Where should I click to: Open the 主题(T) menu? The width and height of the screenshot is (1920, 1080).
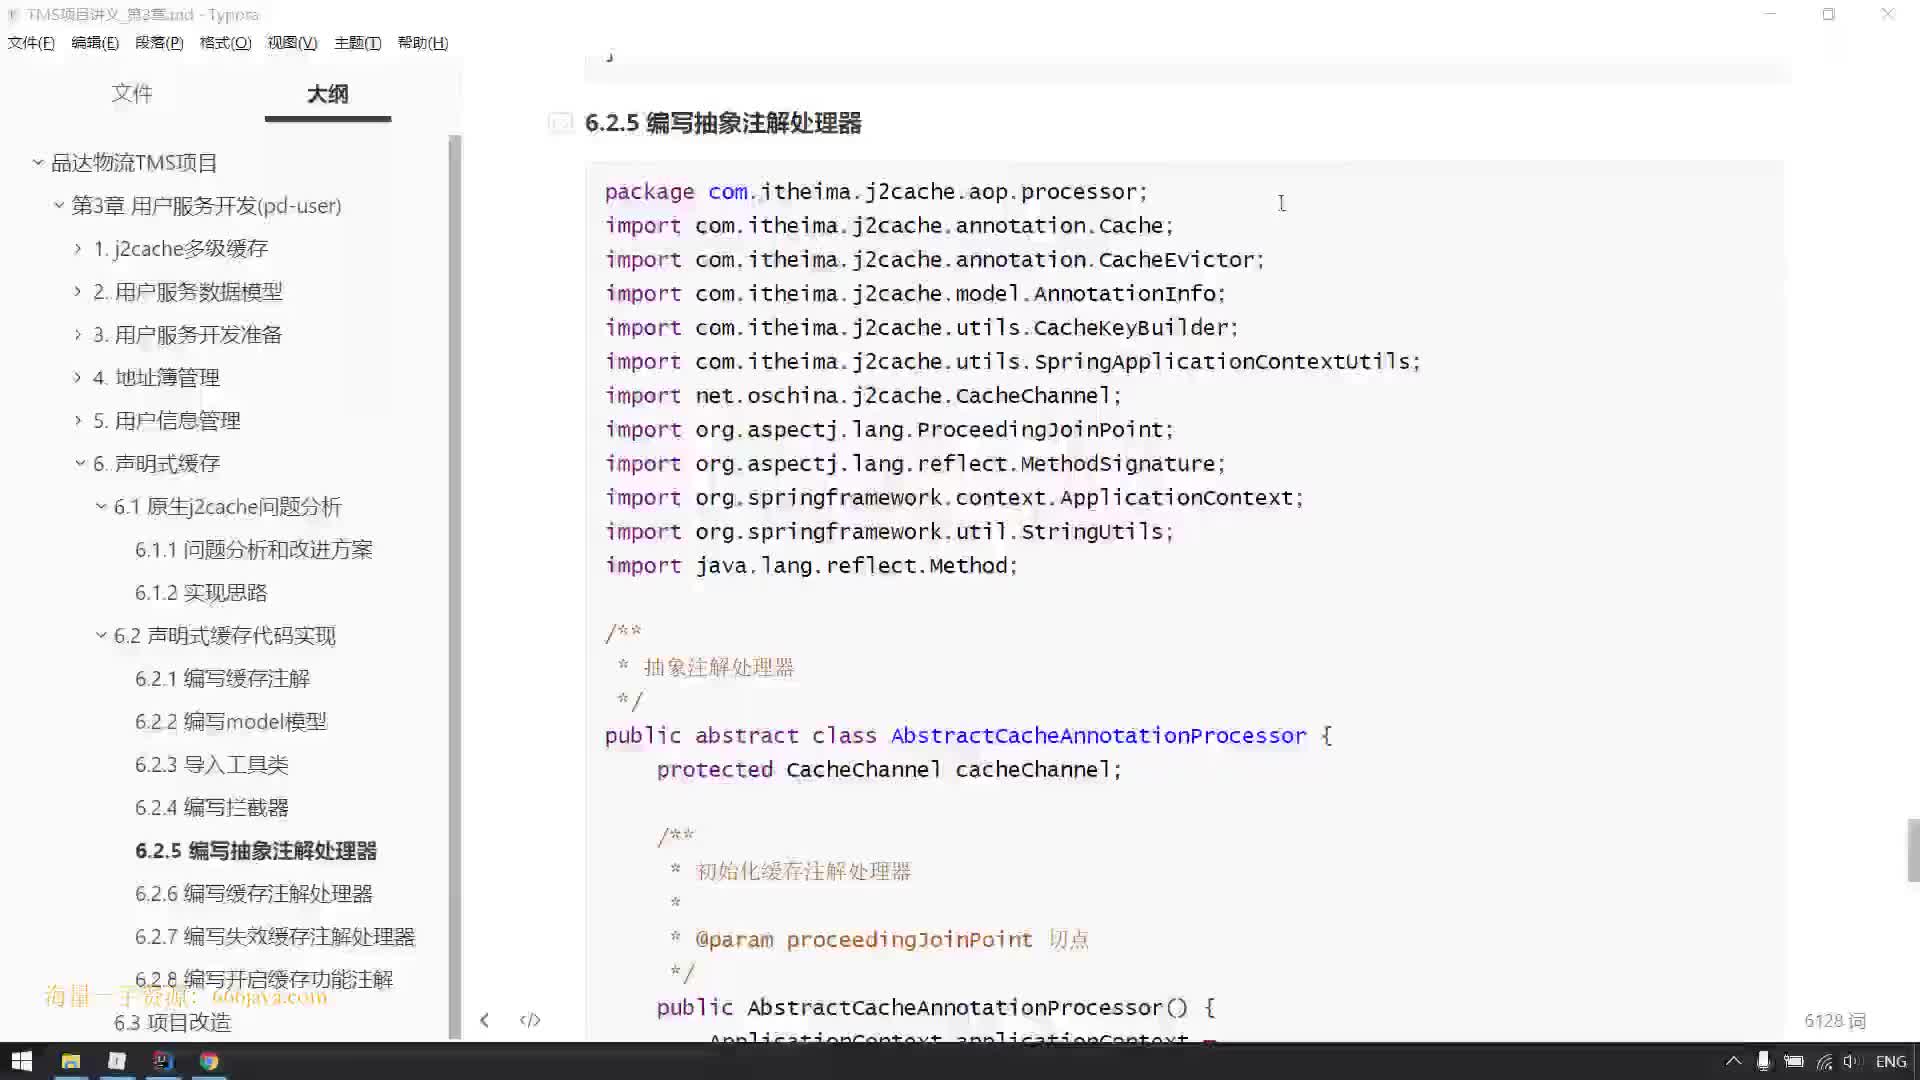(357, 43)
